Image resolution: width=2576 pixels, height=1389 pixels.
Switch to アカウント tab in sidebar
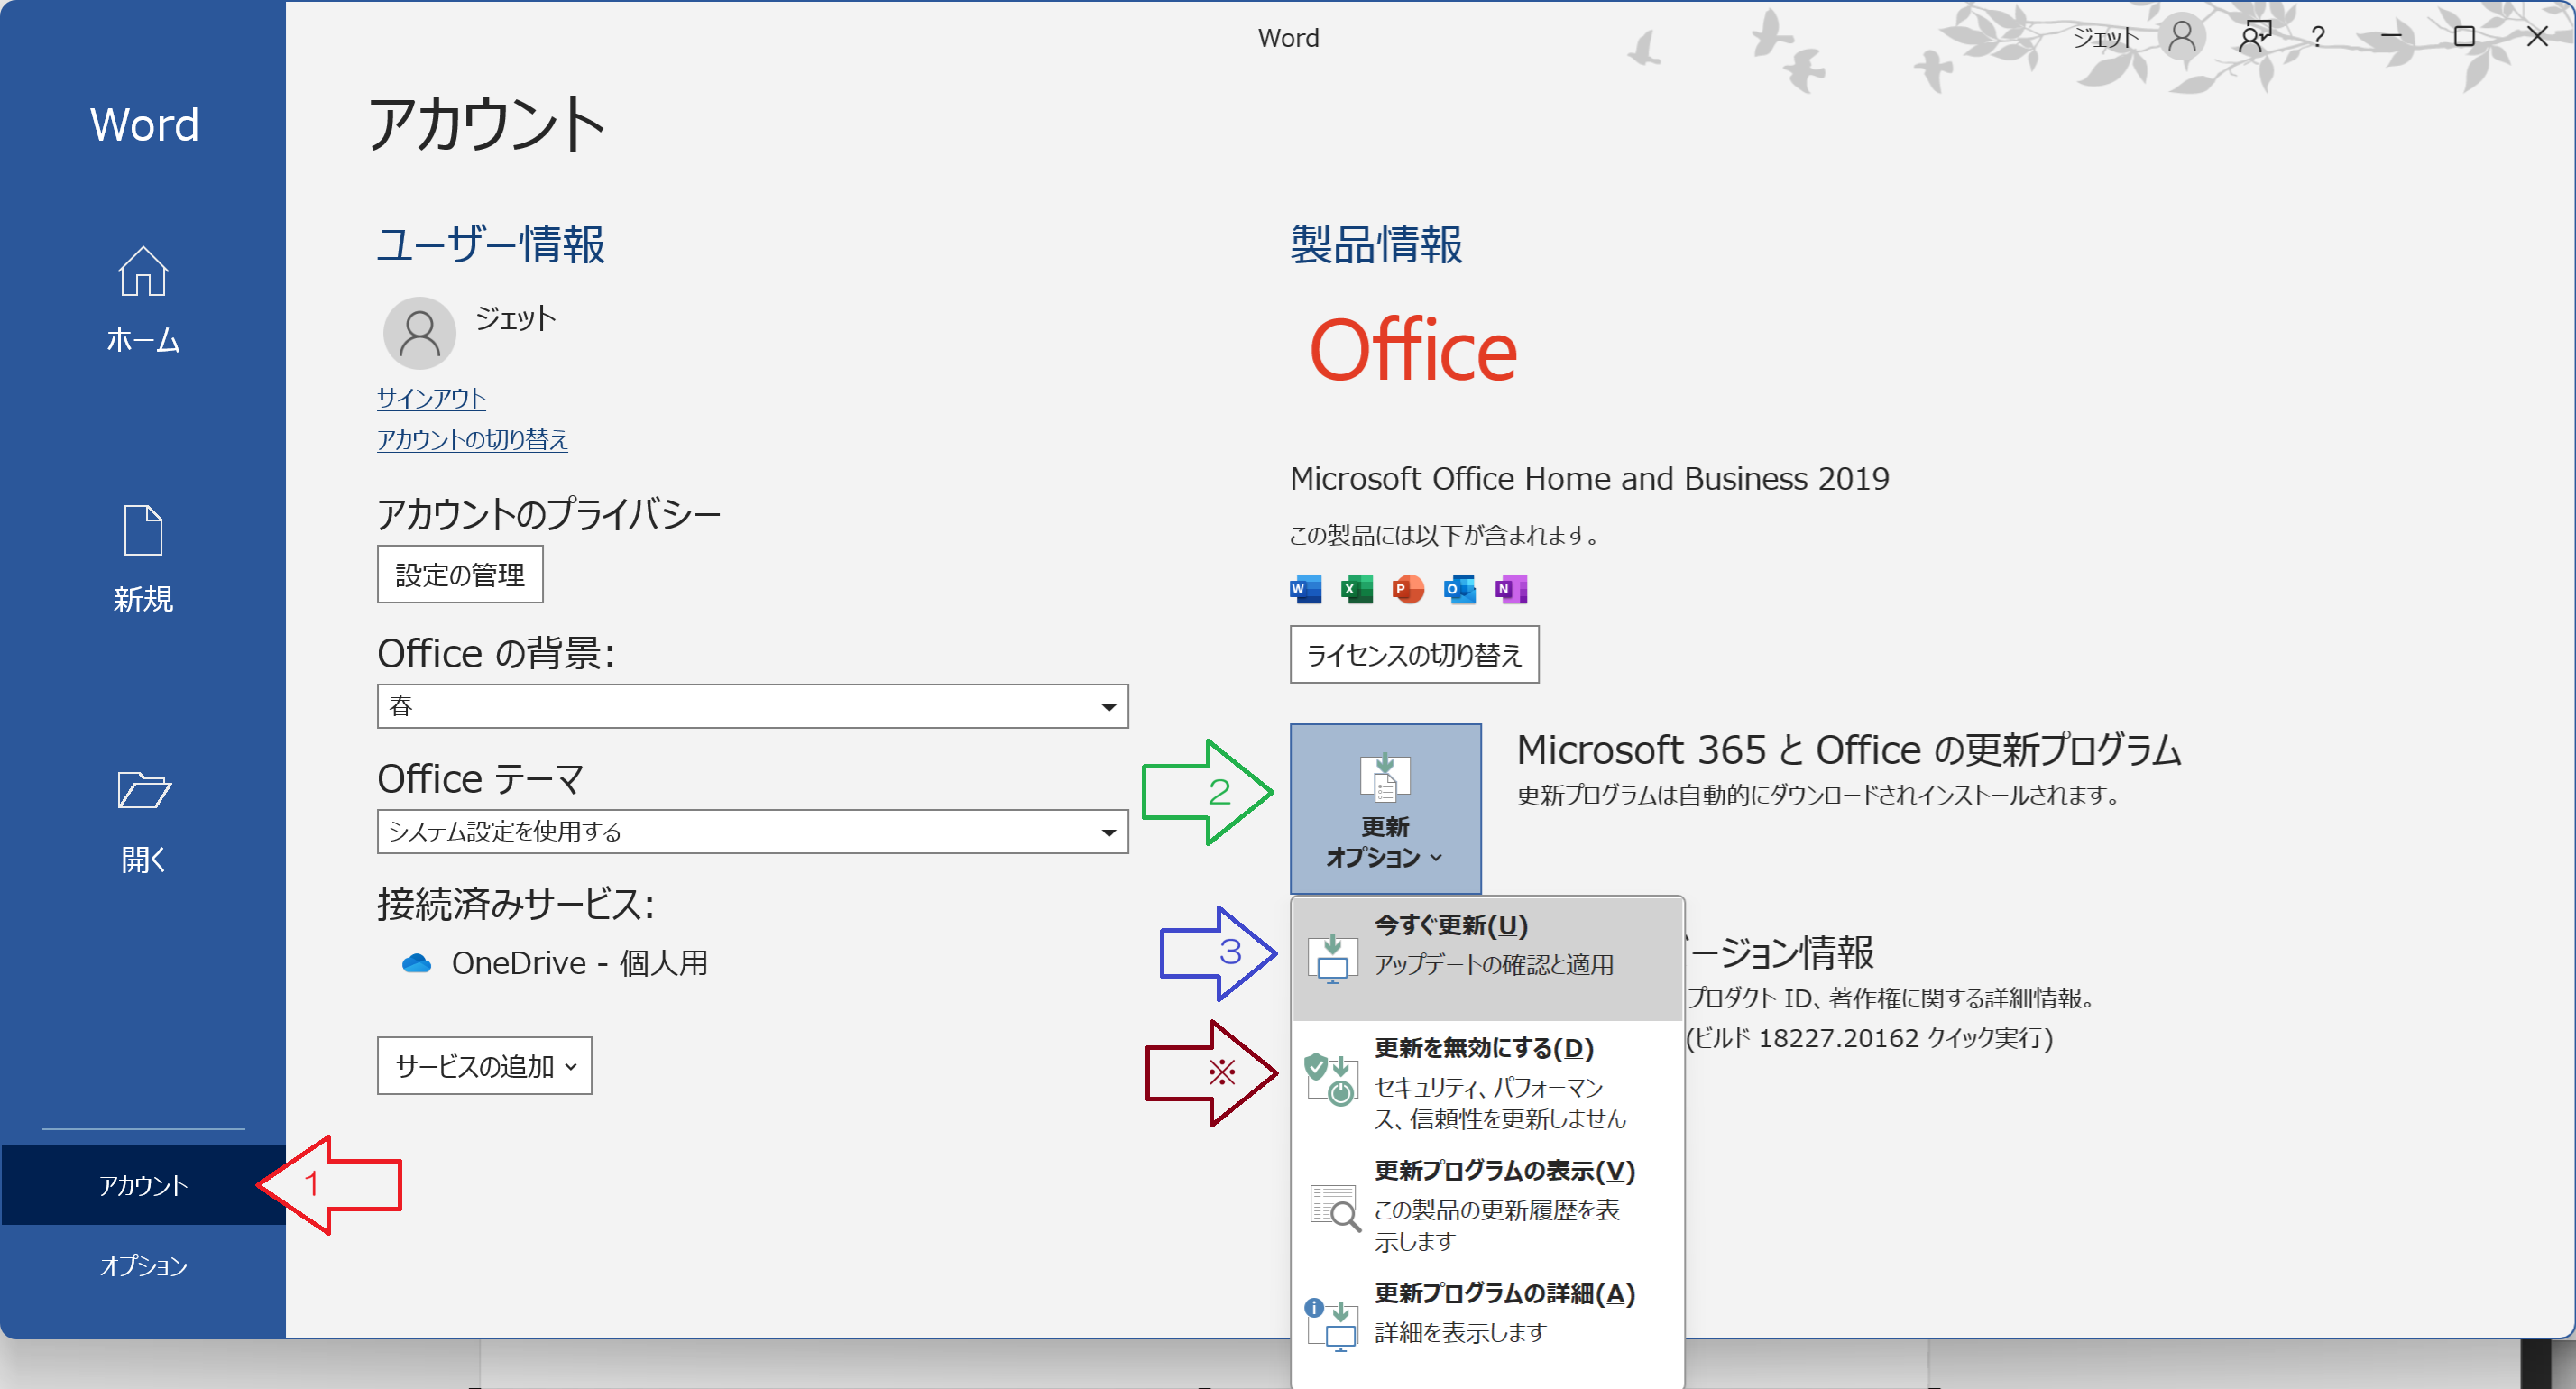pos(143,1185)
